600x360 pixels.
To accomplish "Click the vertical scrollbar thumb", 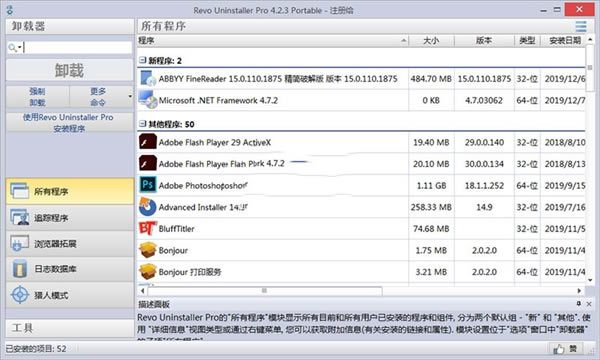I will [x=590, y=68].
